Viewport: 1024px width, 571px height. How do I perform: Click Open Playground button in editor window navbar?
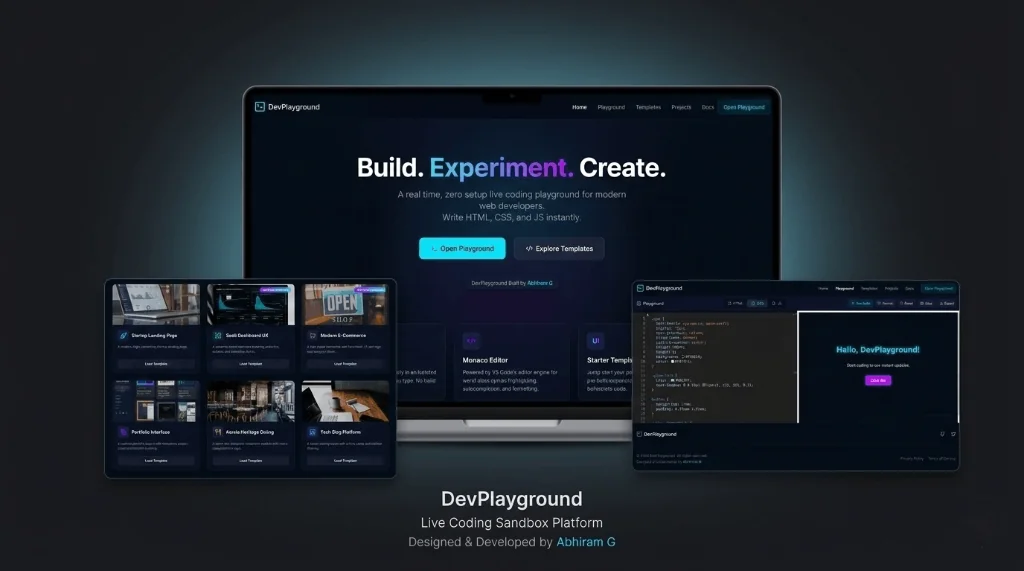pos(938,288)
